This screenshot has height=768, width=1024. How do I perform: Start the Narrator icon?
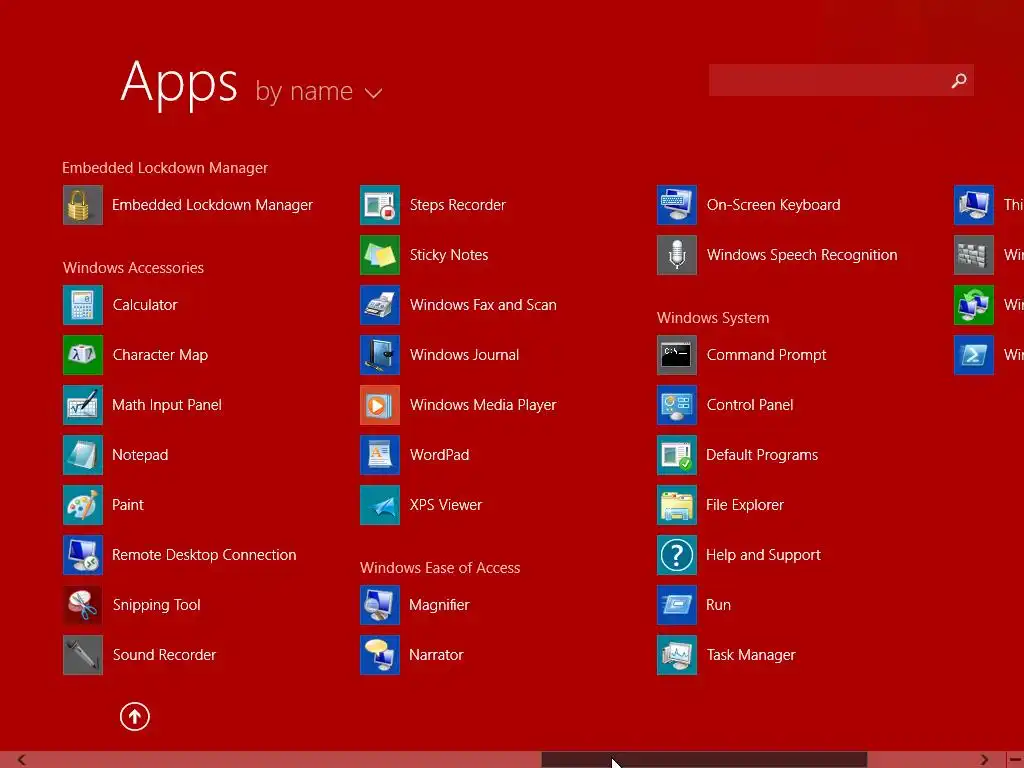pyautogui.click(x=380, y=655)
